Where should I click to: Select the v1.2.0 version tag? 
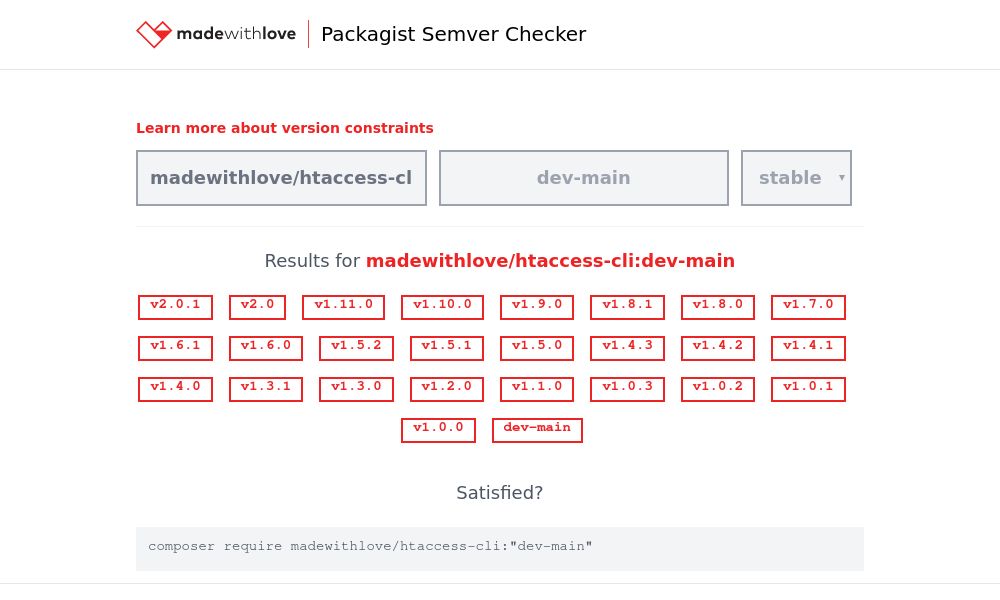click(x=446, y=388)
